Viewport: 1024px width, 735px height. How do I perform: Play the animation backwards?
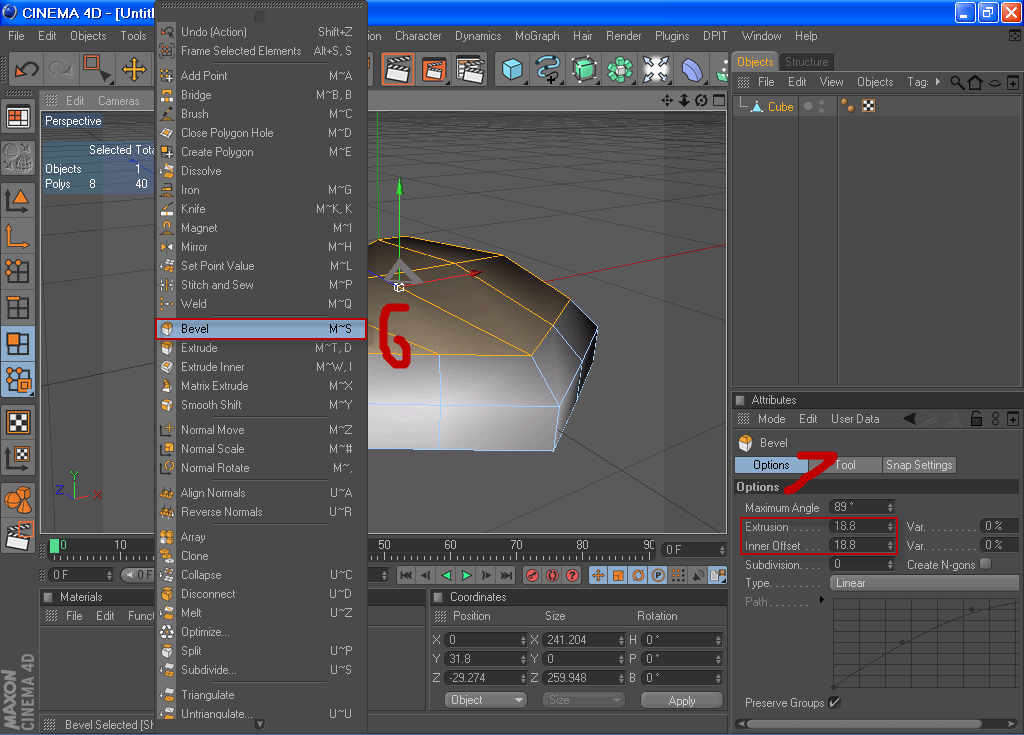tap(447, 576)
